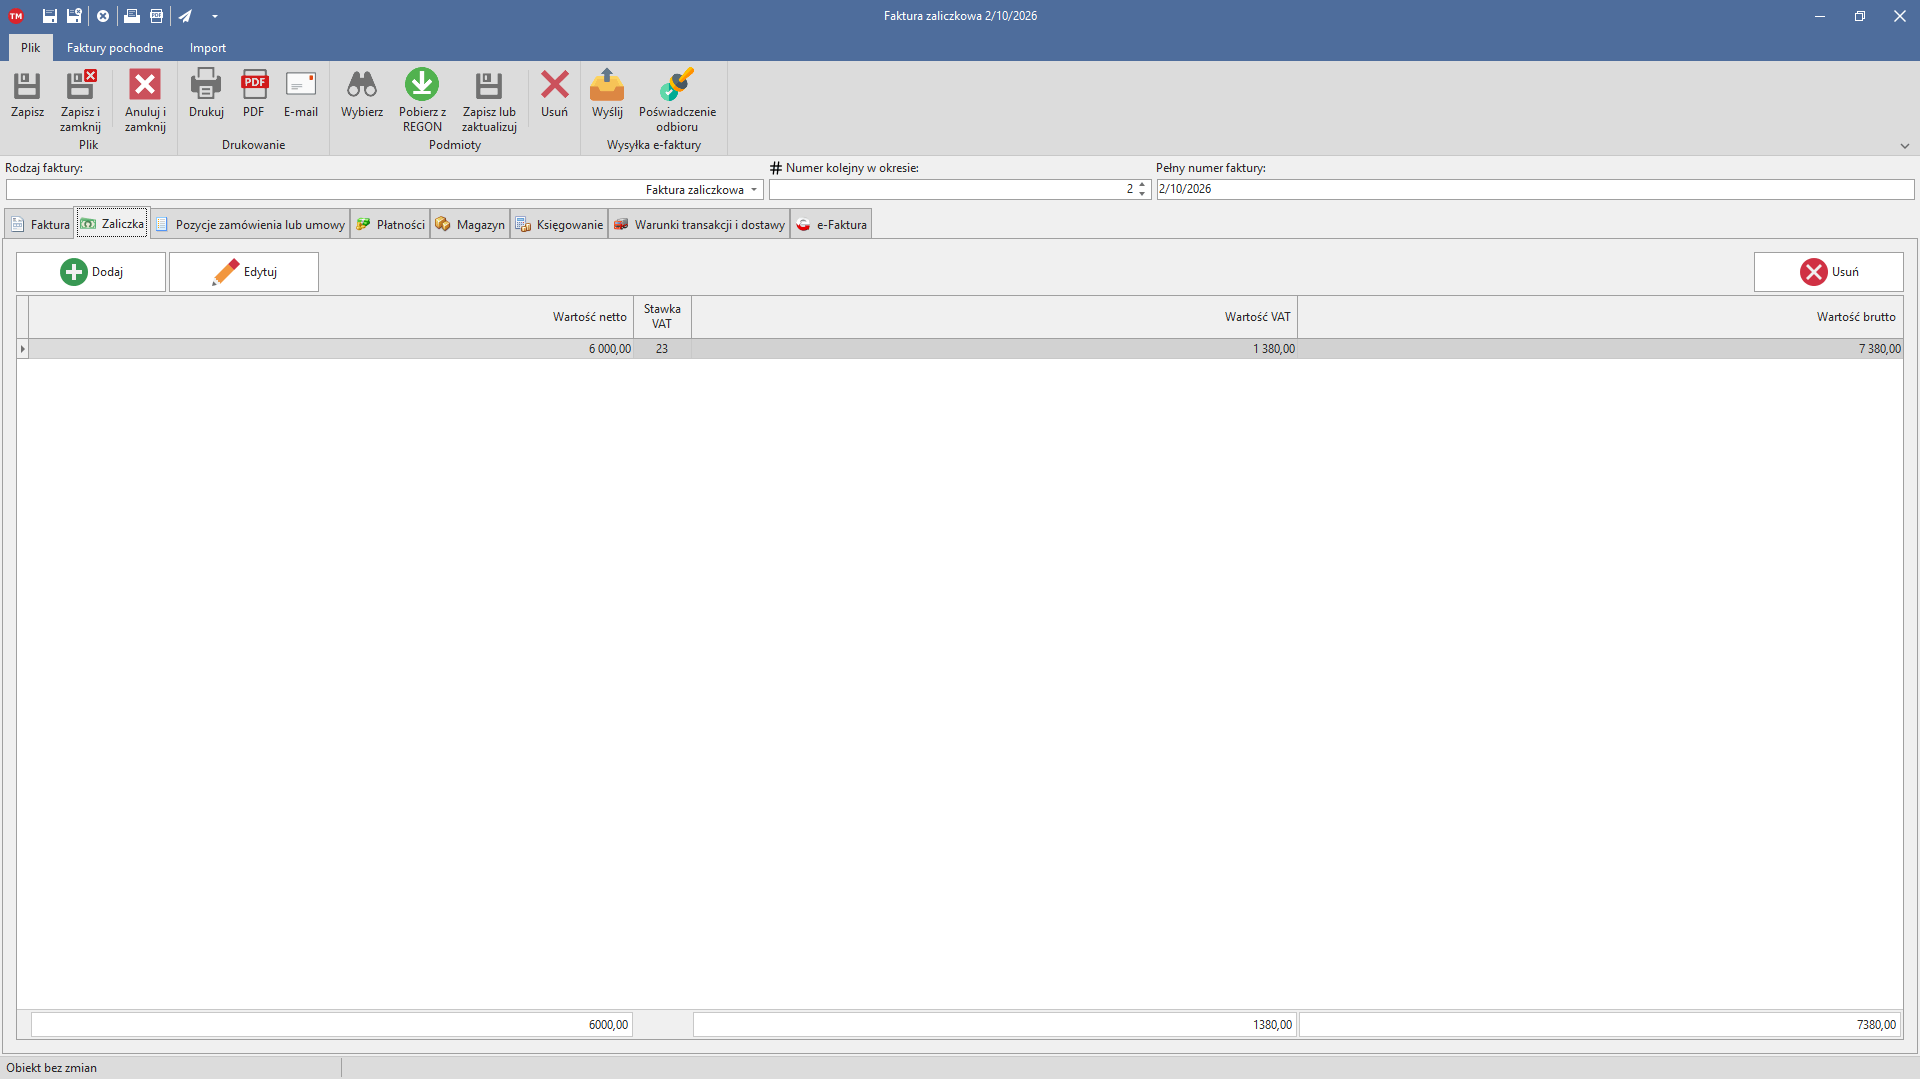Click the Zapisz save icon in ribbon
The width and height of the screenshot is (1920, 1080).
27,85
